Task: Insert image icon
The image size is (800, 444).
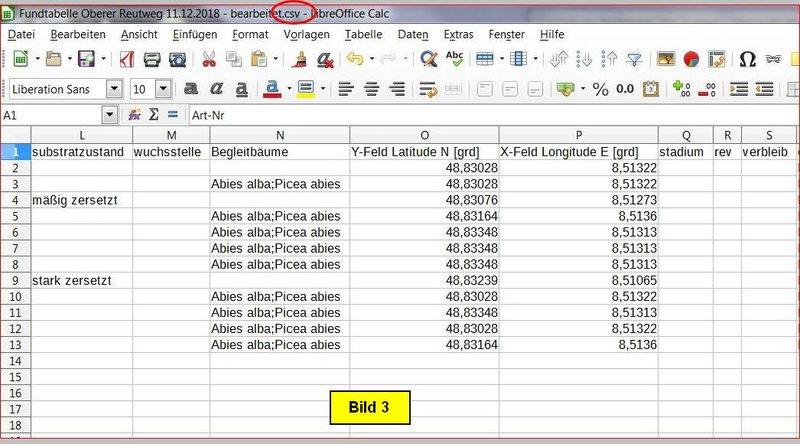Action: click(666, 59)
